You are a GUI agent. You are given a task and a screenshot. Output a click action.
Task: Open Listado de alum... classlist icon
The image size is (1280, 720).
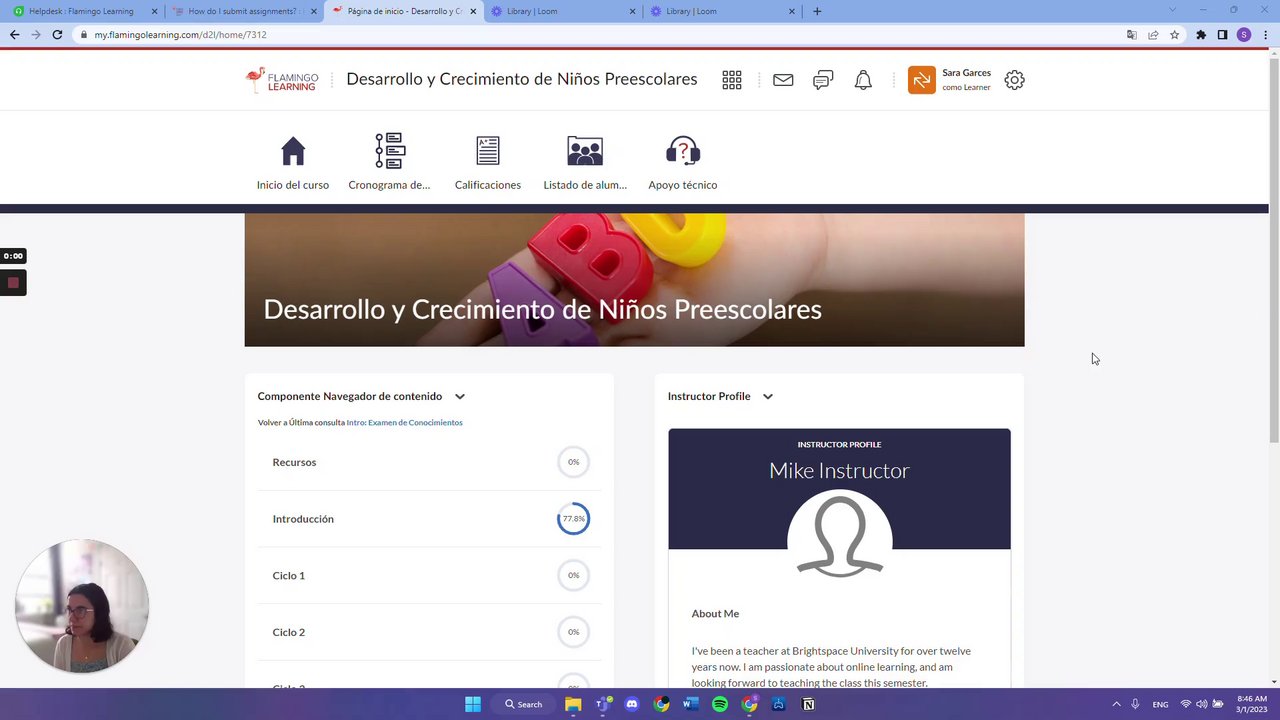coord(585,151)
